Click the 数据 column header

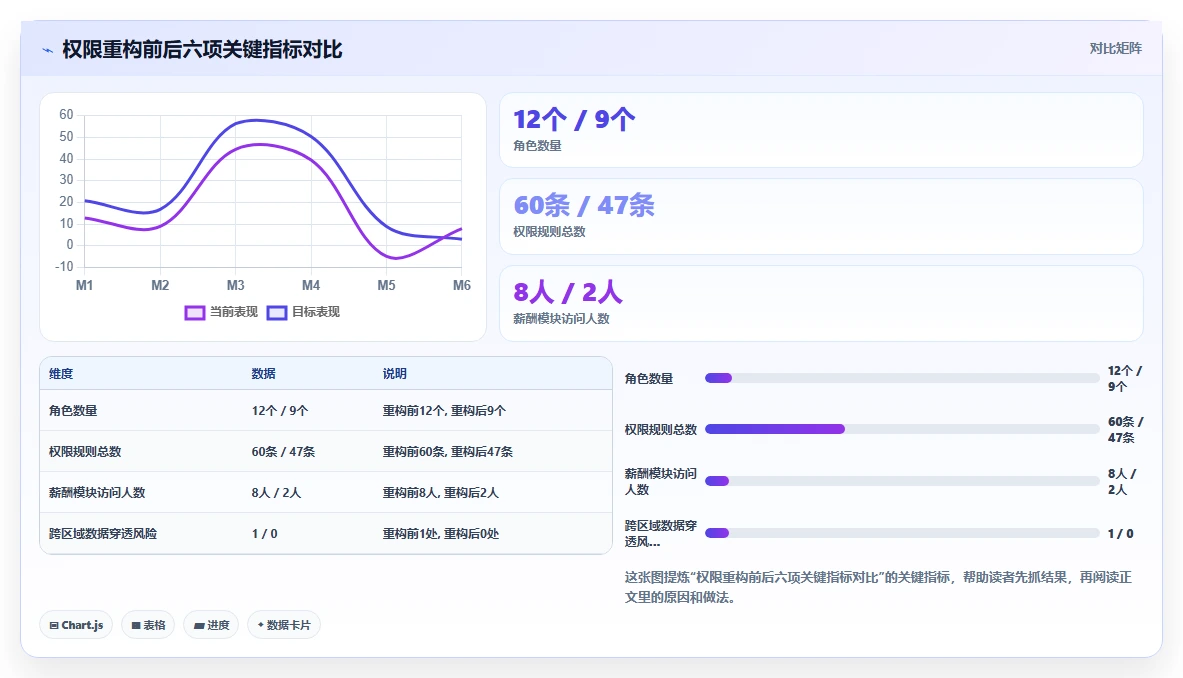pyautogui.click(x=263, y=373)
